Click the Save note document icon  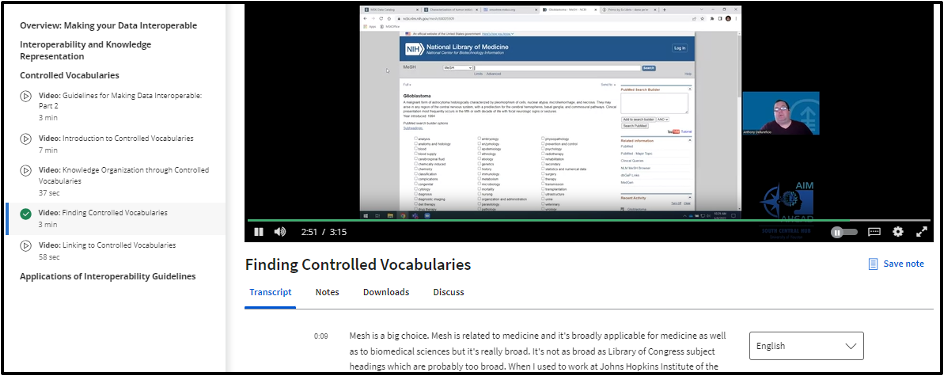(x=873, y=264)
